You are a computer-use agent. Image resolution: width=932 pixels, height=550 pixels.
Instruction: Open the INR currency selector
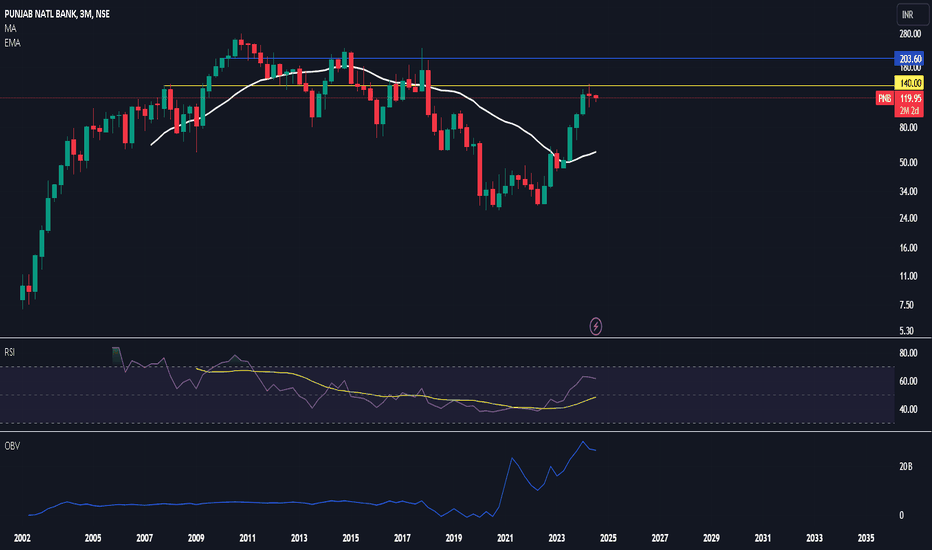[x=912, y=15]
